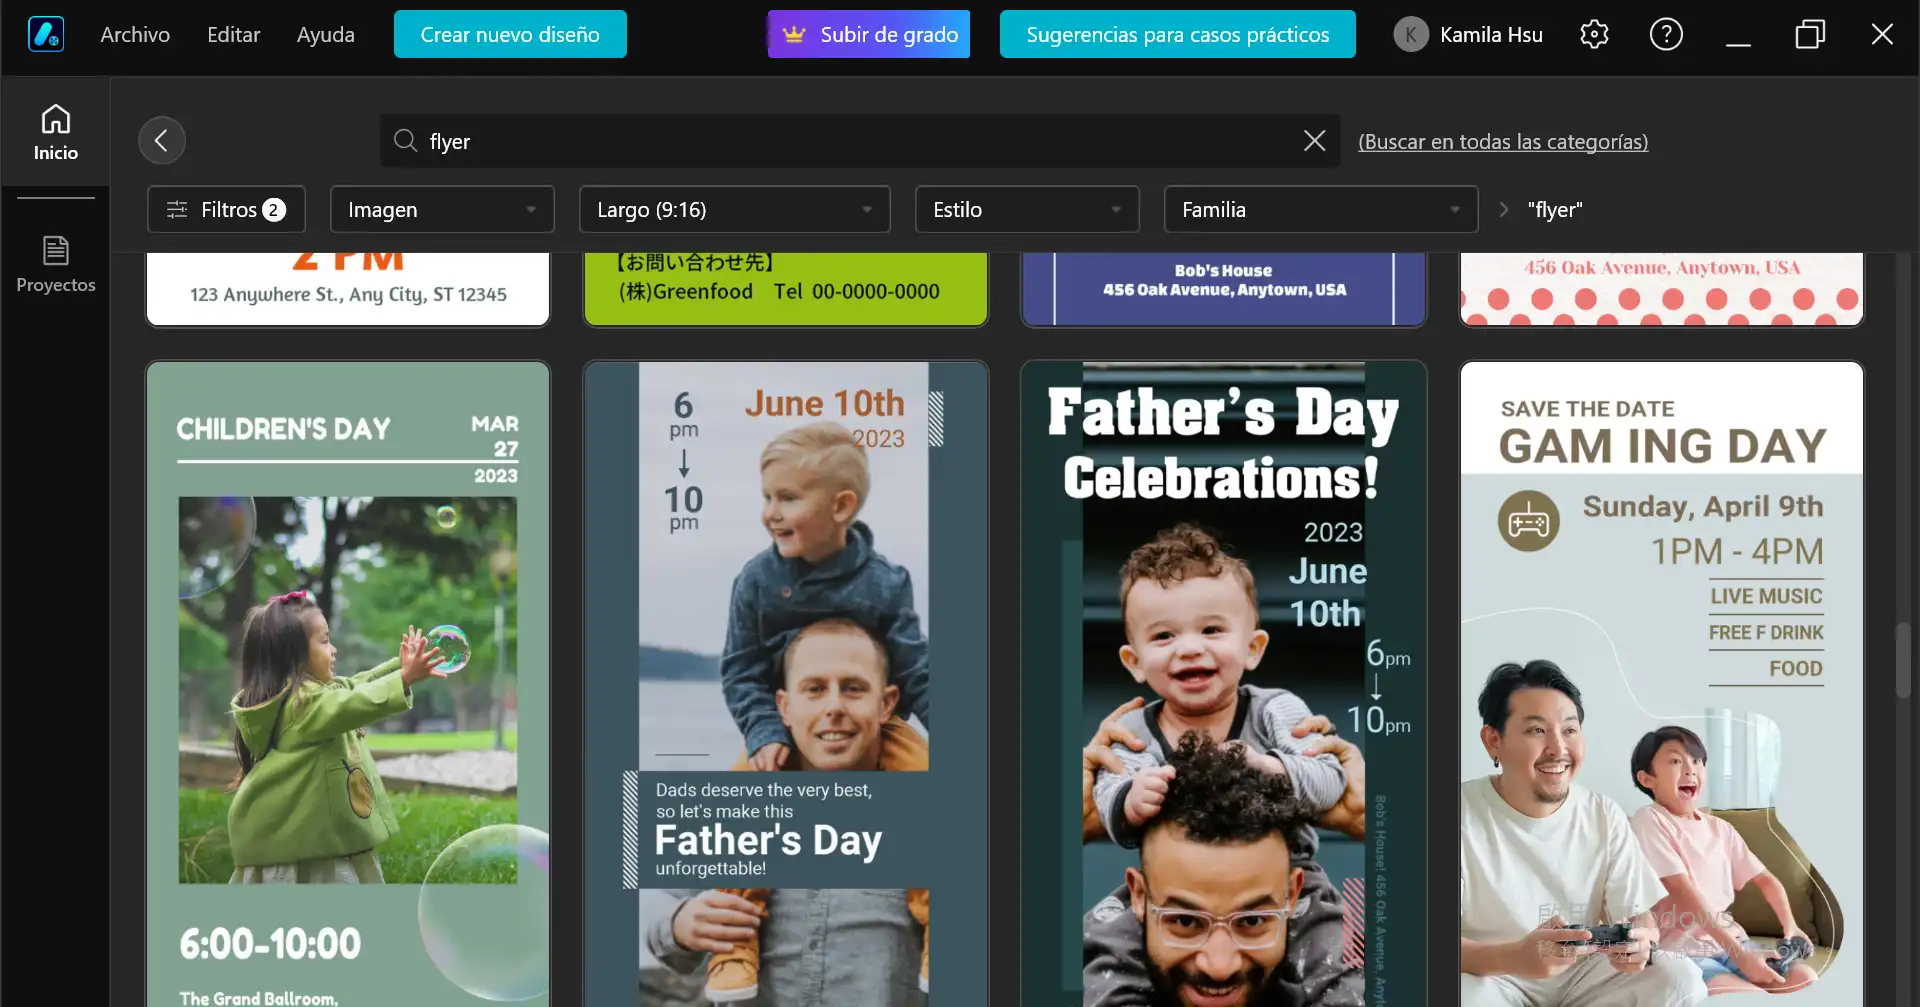
Task: Open the Filtros button
Action: (x=226, y=210)
